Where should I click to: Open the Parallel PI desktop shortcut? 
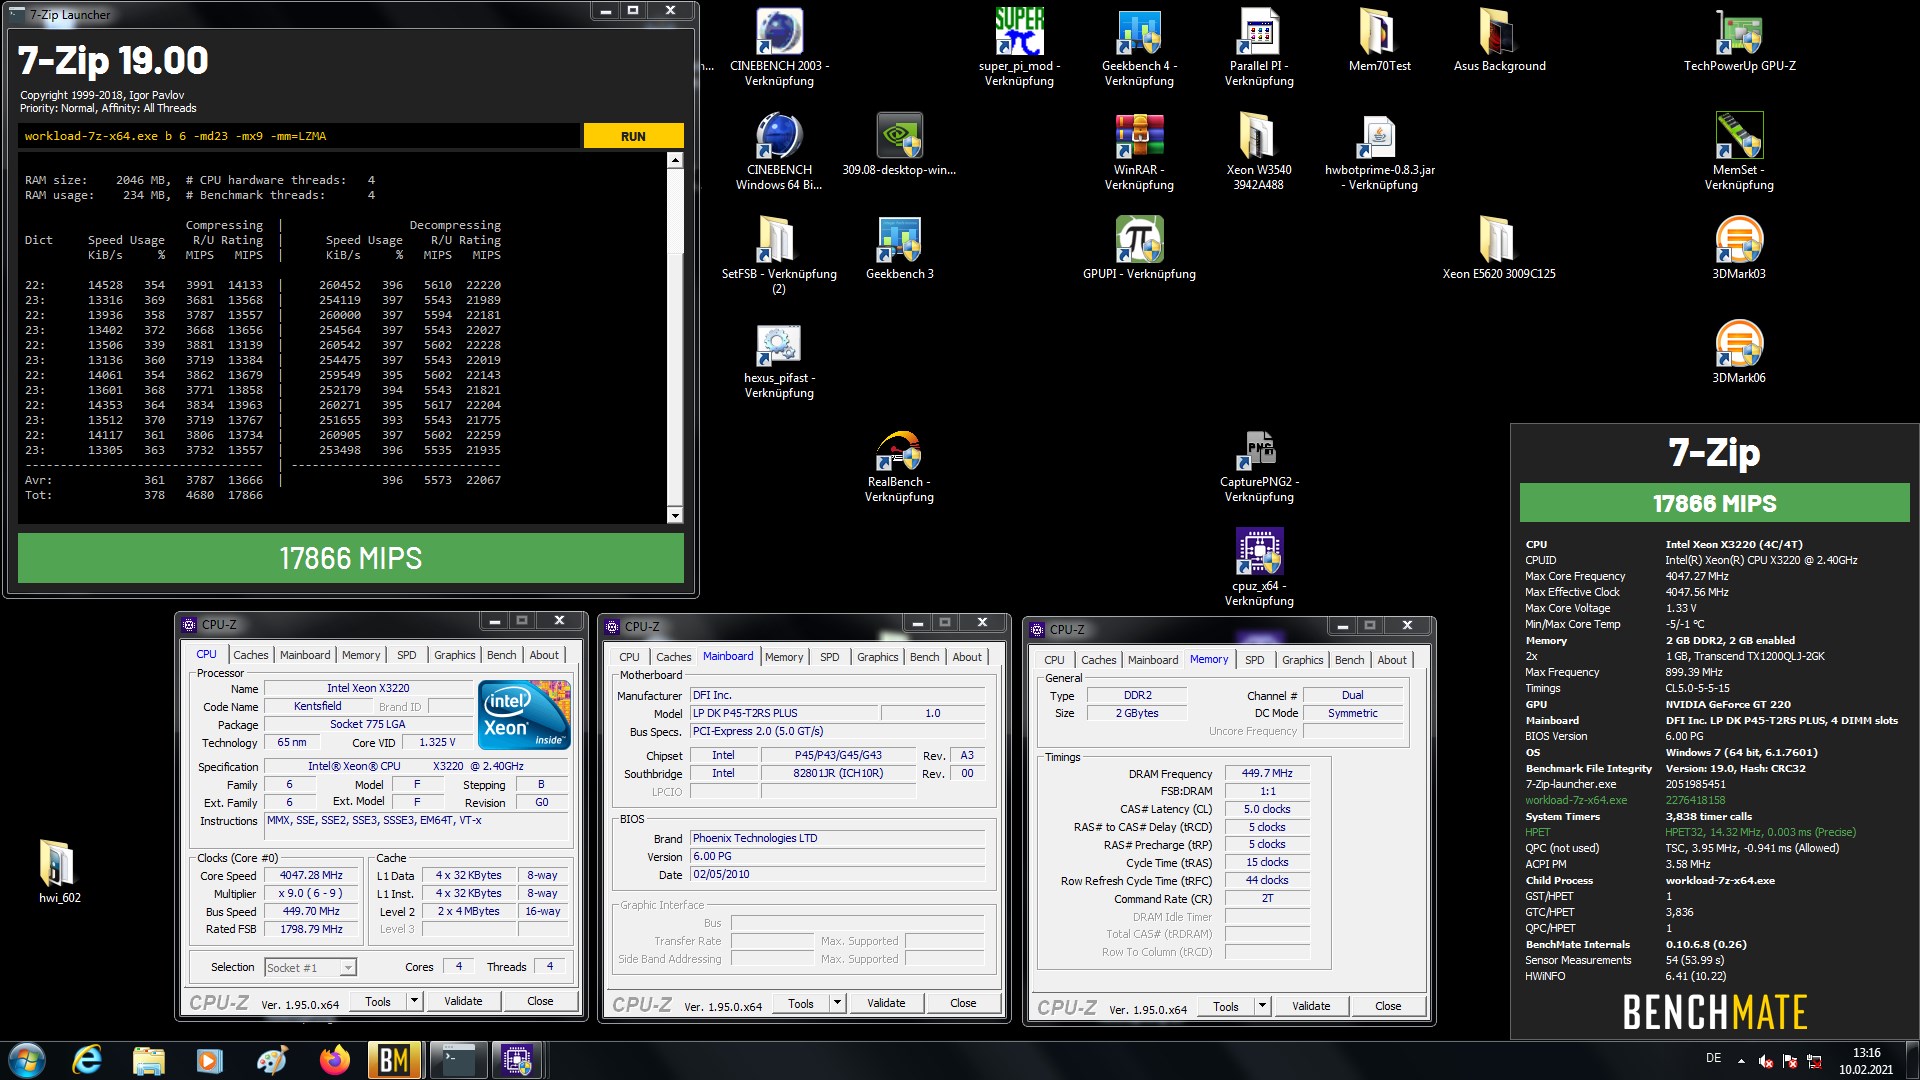[1259, 47]
